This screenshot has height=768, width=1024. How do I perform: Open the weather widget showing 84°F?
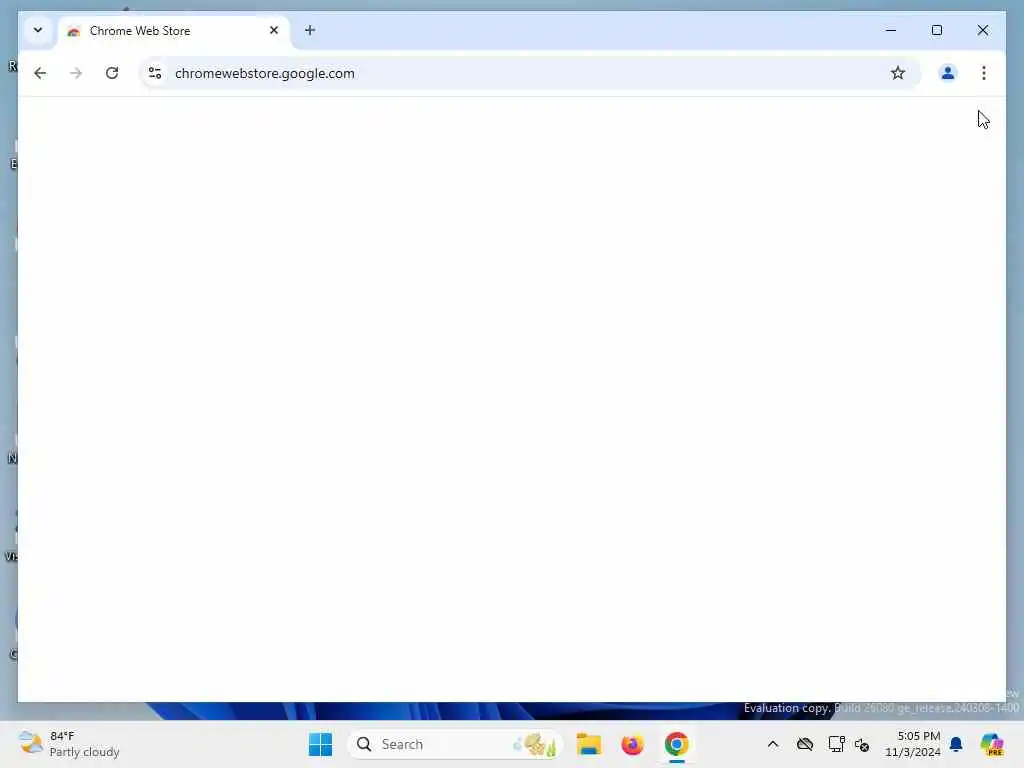coord(70,744)
